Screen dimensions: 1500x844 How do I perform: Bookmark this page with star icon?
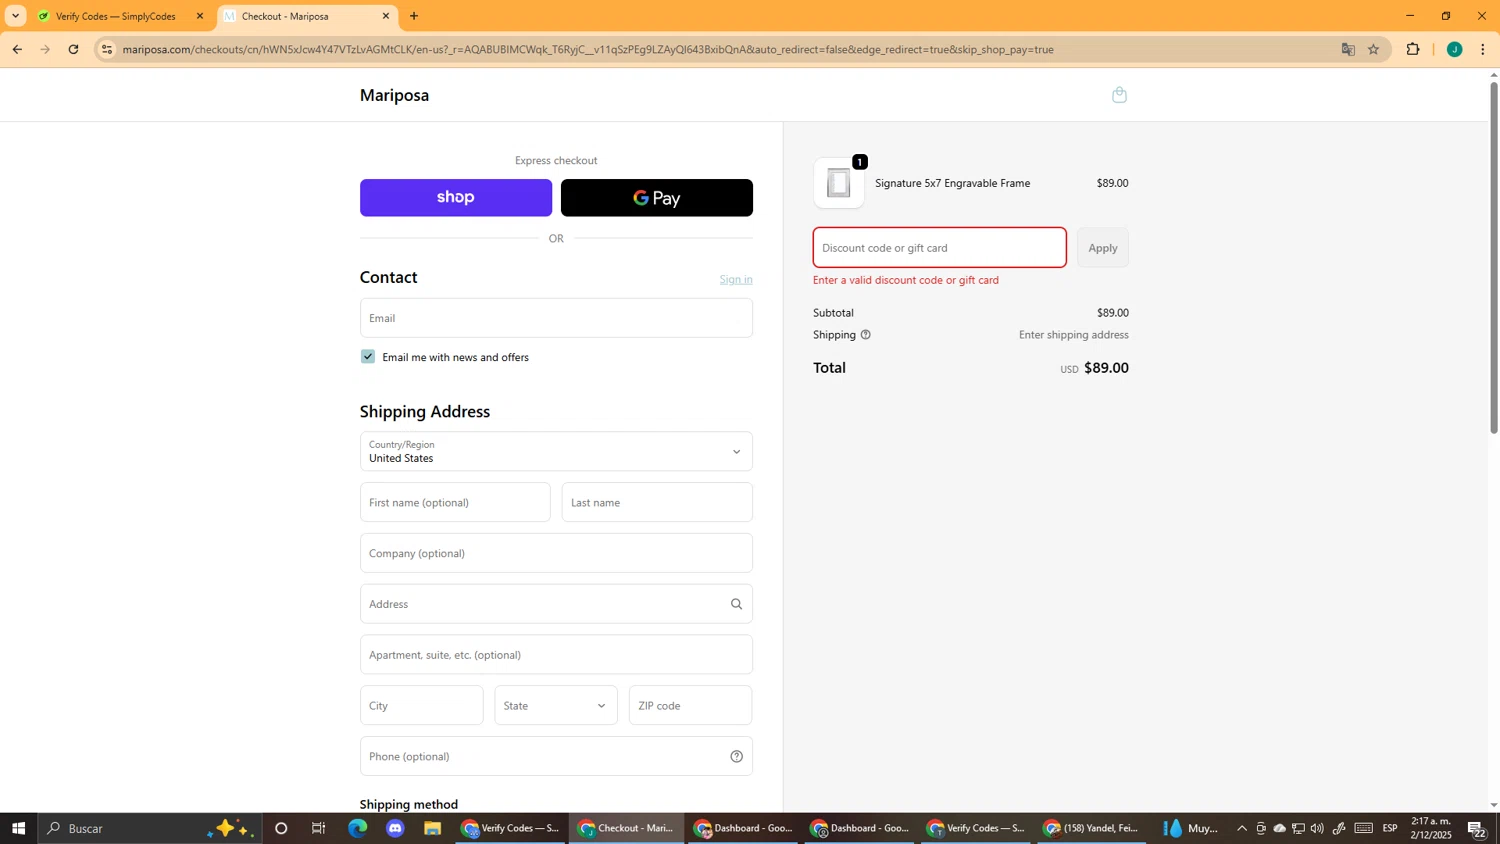[1374, 49]
